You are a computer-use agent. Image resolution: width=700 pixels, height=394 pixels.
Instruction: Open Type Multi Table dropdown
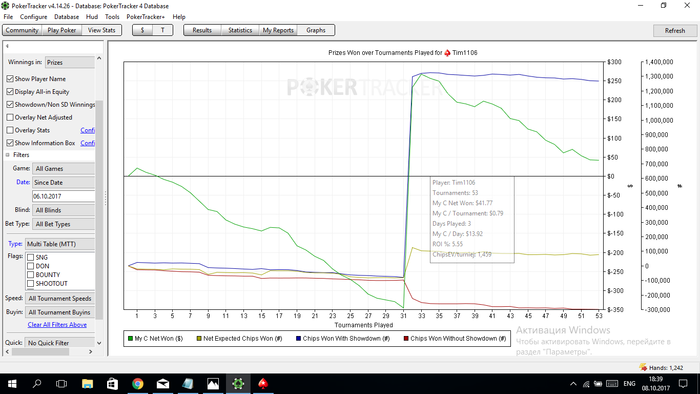pyautogui.click(x=60, y=244)
